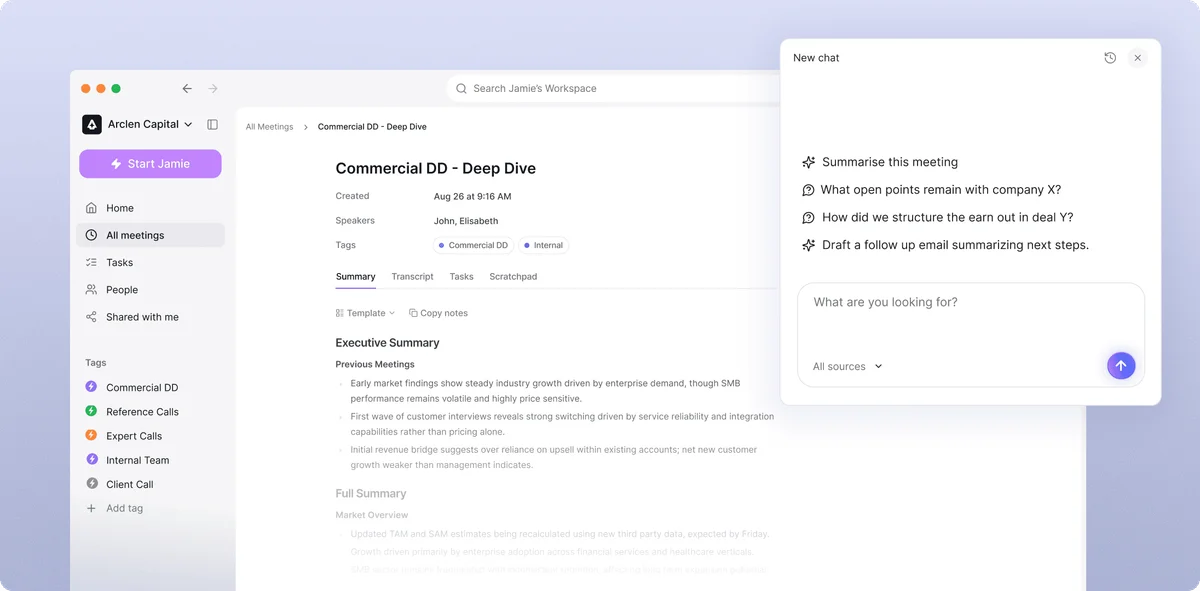Click the People icon in sidebar
1200x591 pixels.
tap(92, 289)
